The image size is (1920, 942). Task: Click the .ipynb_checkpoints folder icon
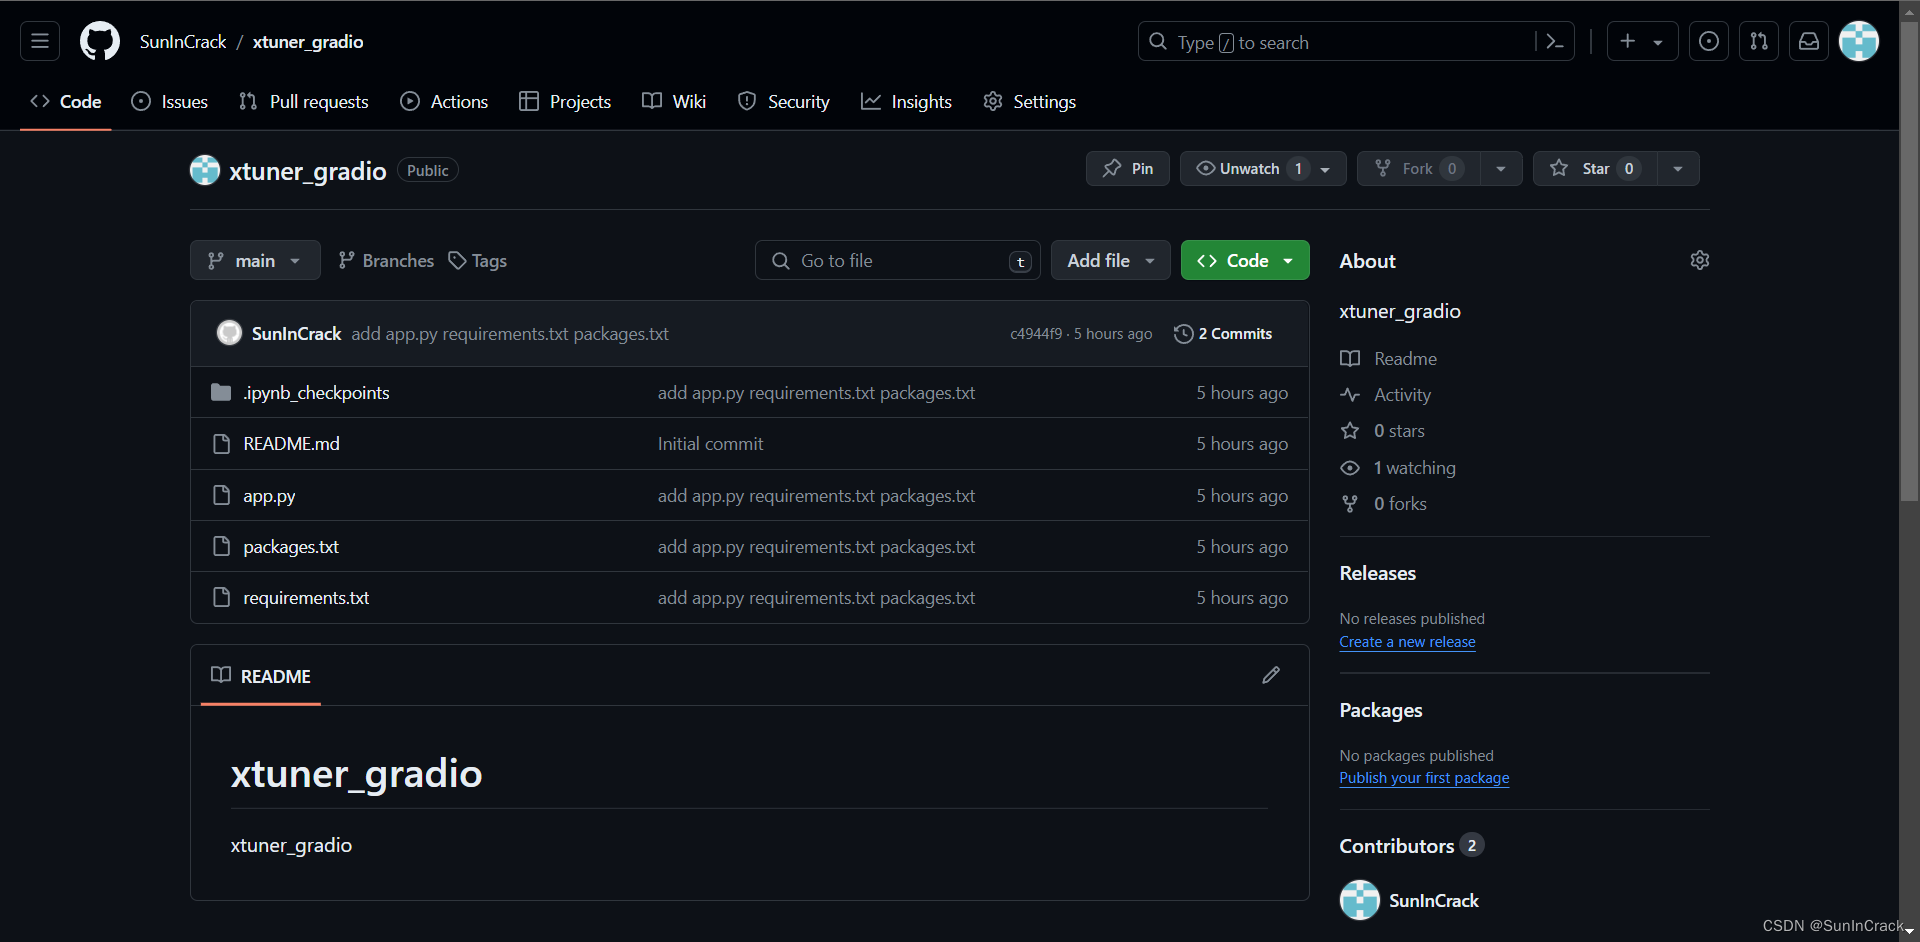tap(221, 392)
